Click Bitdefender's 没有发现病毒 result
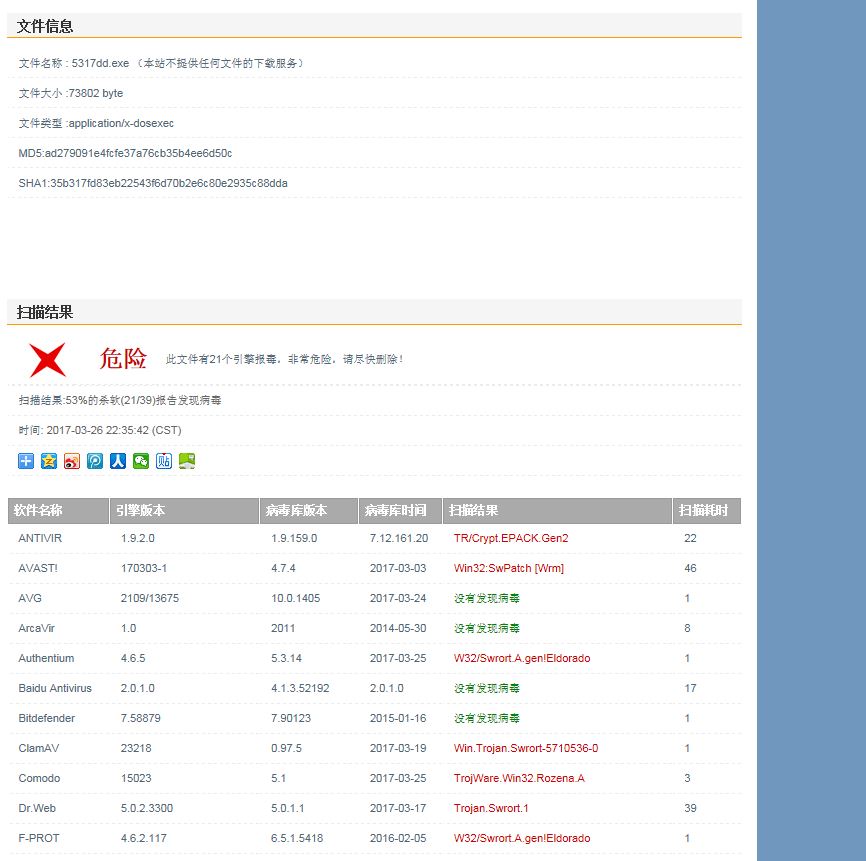Image resolution: width=866 pixels, height=861 pixels. pos(487,718)
